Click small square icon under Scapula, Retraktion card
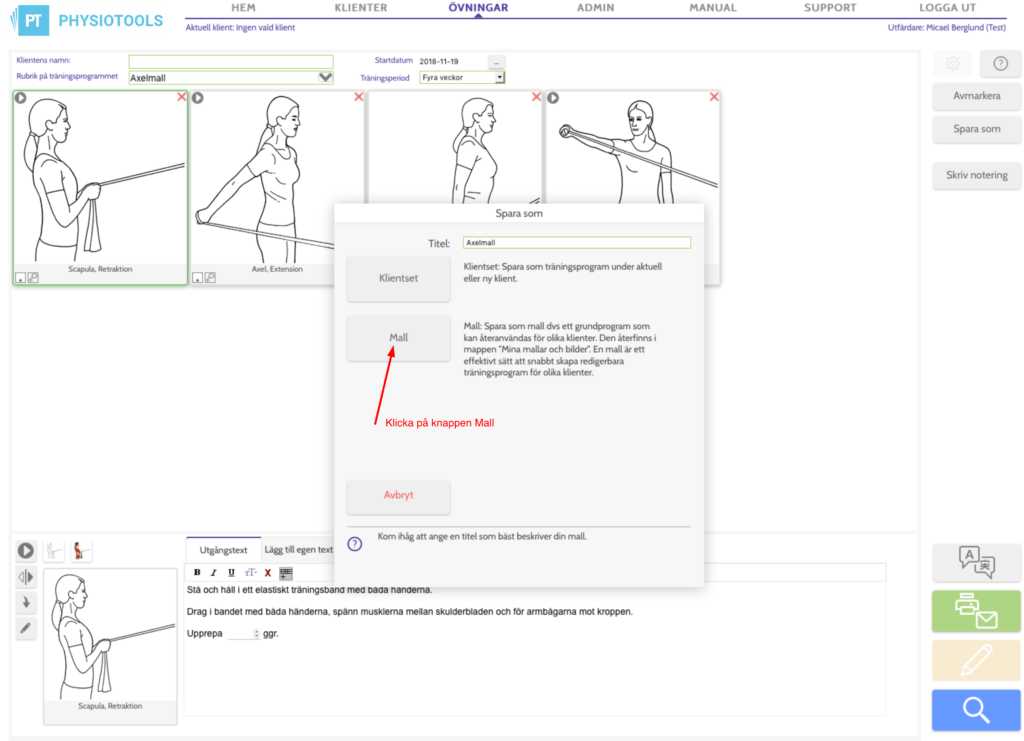Image resolution: width=1024 pixels, height=741 pixels. click(x=21, y=278)
